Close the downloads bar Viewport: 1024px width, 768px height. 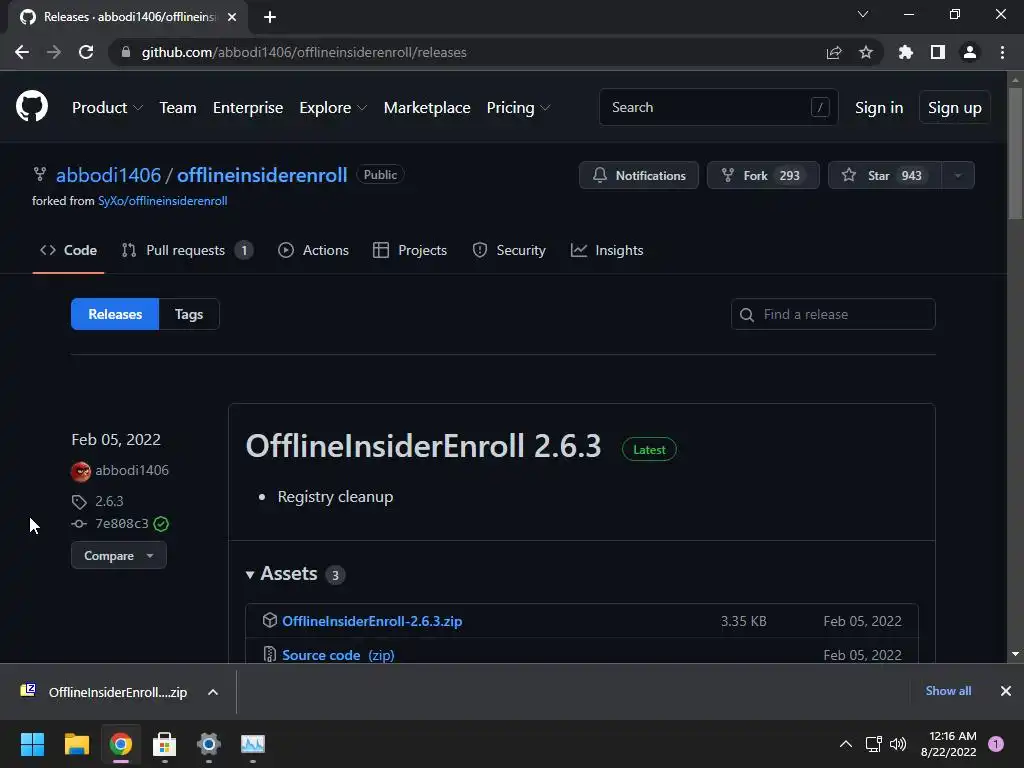point(1006,691)
